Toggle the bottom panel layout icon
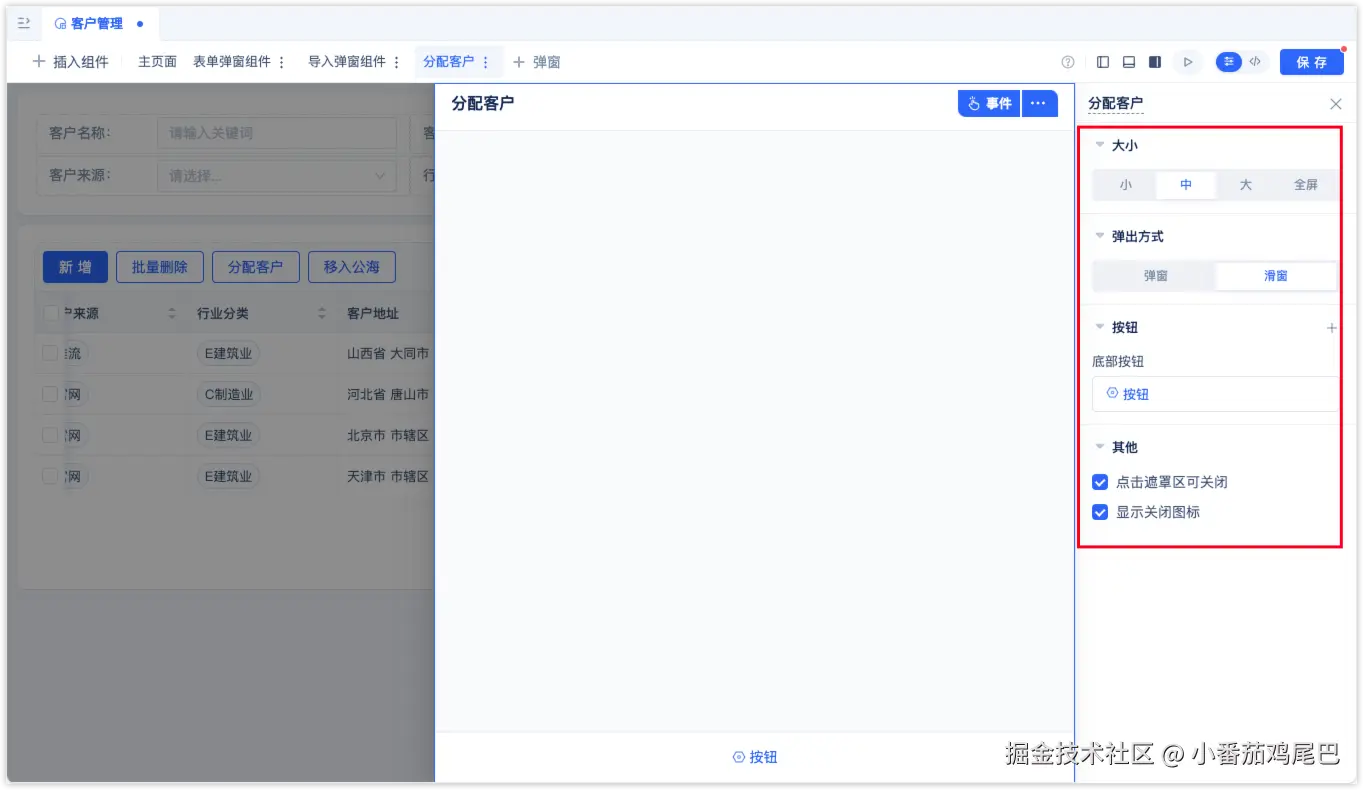 pos(1129,62)
